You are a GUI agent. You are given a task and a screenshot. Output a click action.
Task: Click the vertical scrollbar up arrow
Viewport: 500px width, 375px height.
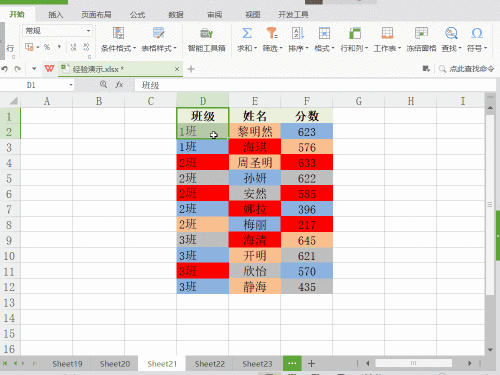click(x=490, y=108)
